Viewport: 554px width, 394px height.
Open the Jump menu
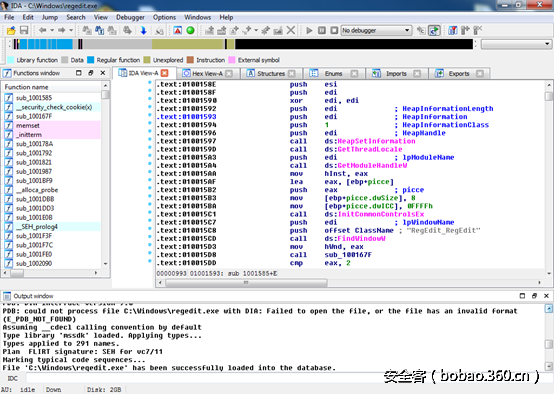[x=50, y=17]
